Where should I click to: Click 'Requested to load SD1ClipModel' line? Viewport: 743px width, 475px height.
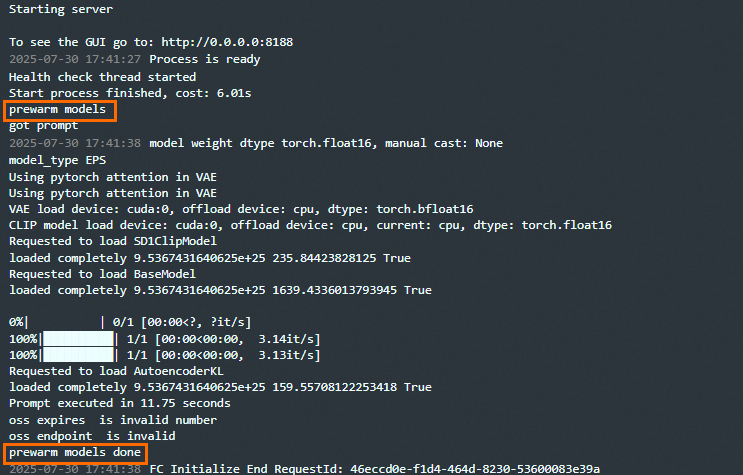[x=113, y=241]
